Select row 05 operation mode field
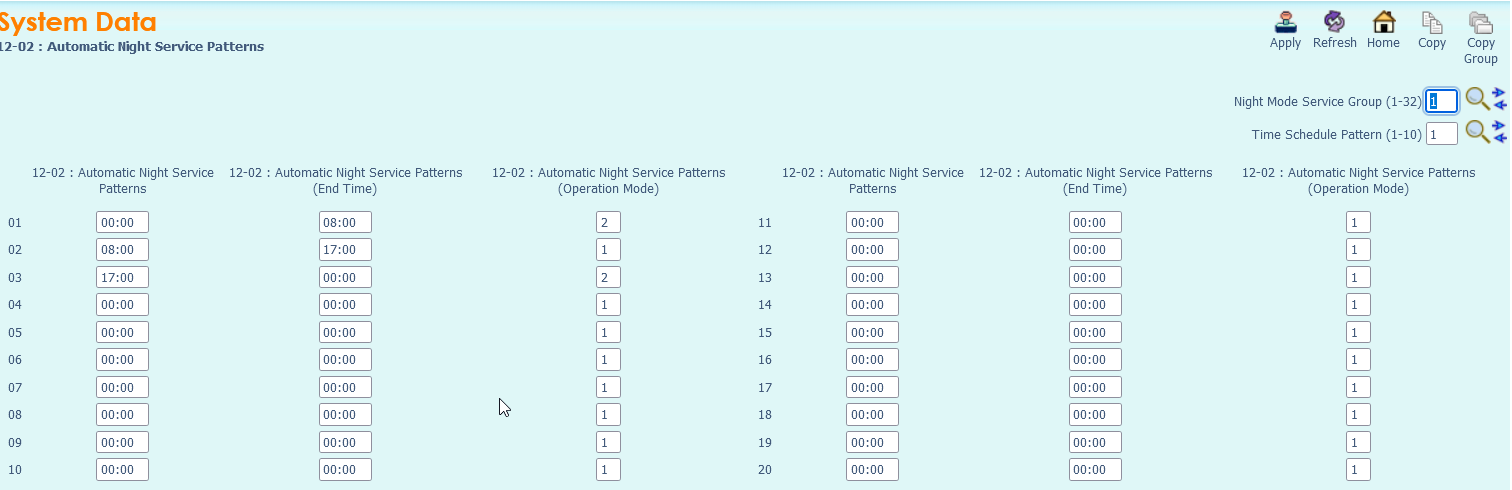Screen dimensions: 1512x490 (x=608, y=332)
